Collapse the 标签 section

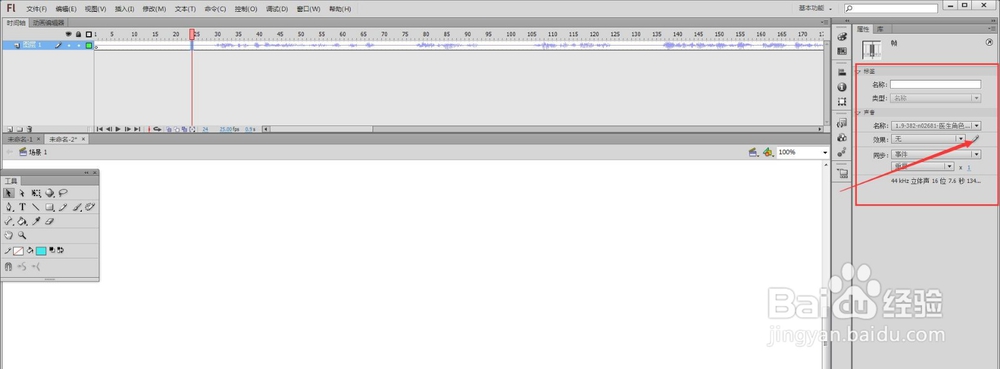(858, 71)
